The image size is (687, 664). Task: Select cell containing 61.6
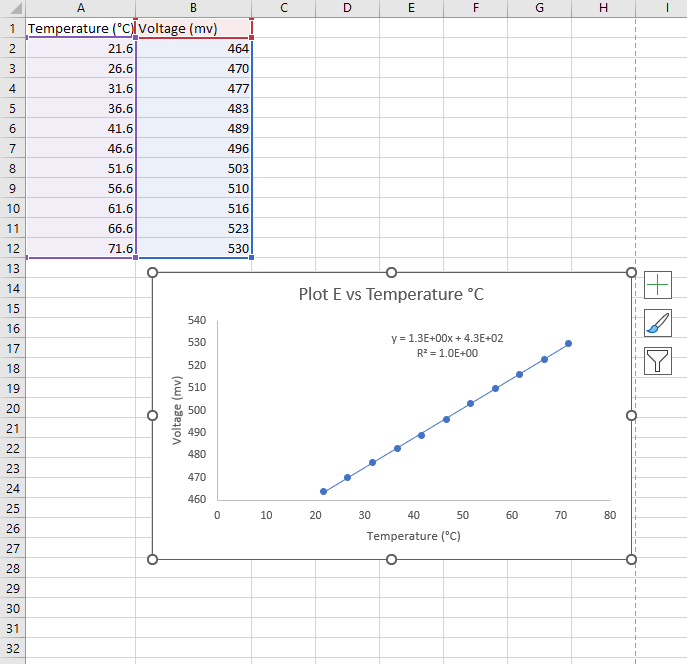[81, 208]
